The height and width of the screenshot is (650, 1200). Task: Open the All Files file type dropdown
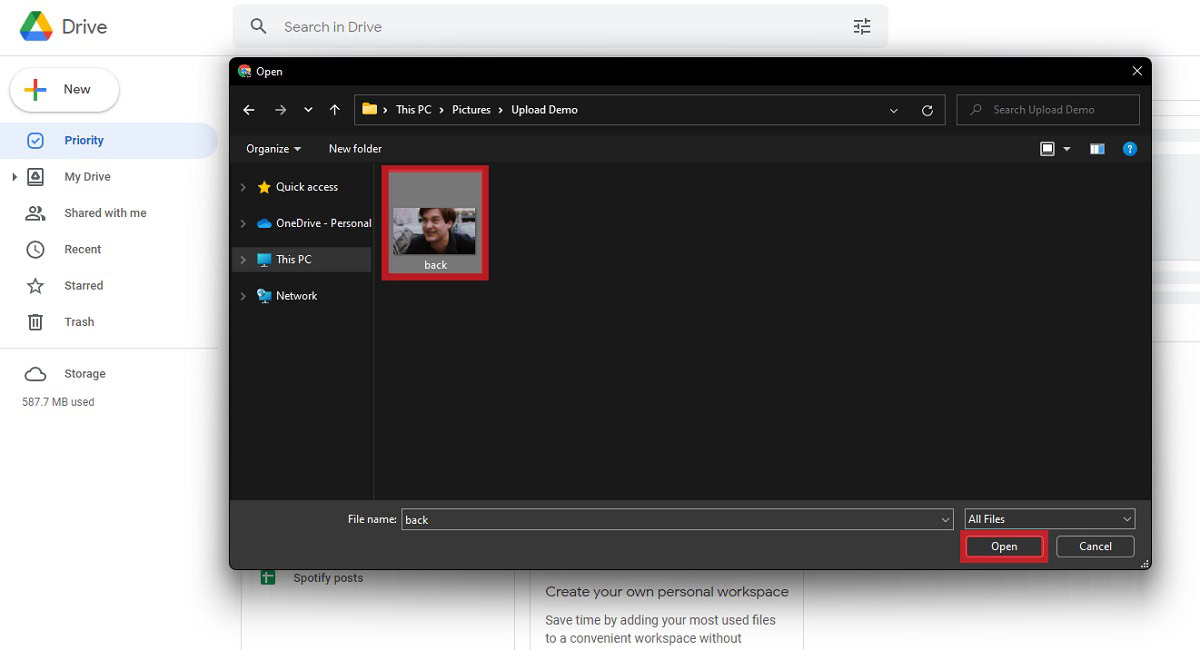(1129, 518)
